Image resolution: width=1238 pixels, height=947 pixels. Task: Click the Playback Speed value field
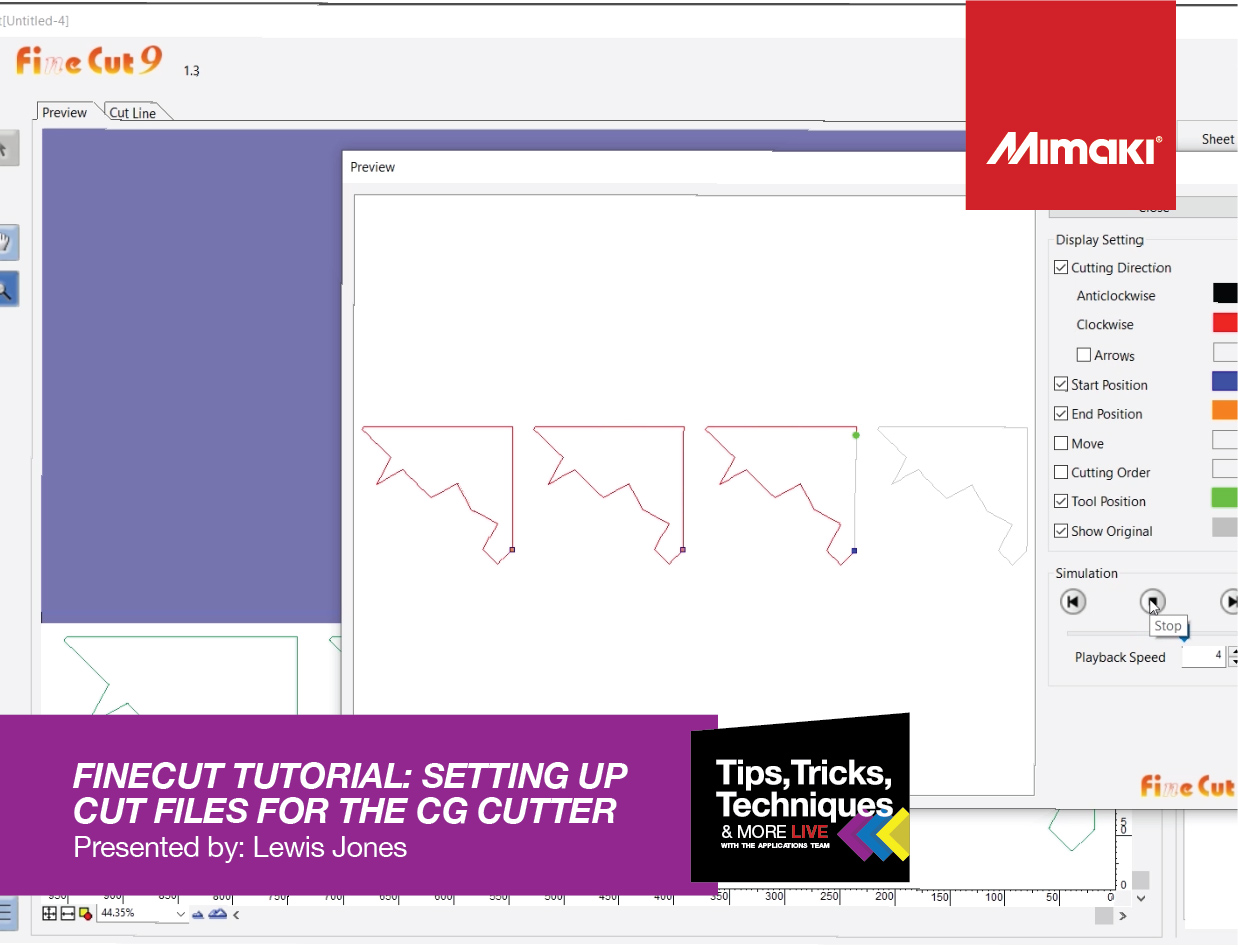(x=1203, y=656)
